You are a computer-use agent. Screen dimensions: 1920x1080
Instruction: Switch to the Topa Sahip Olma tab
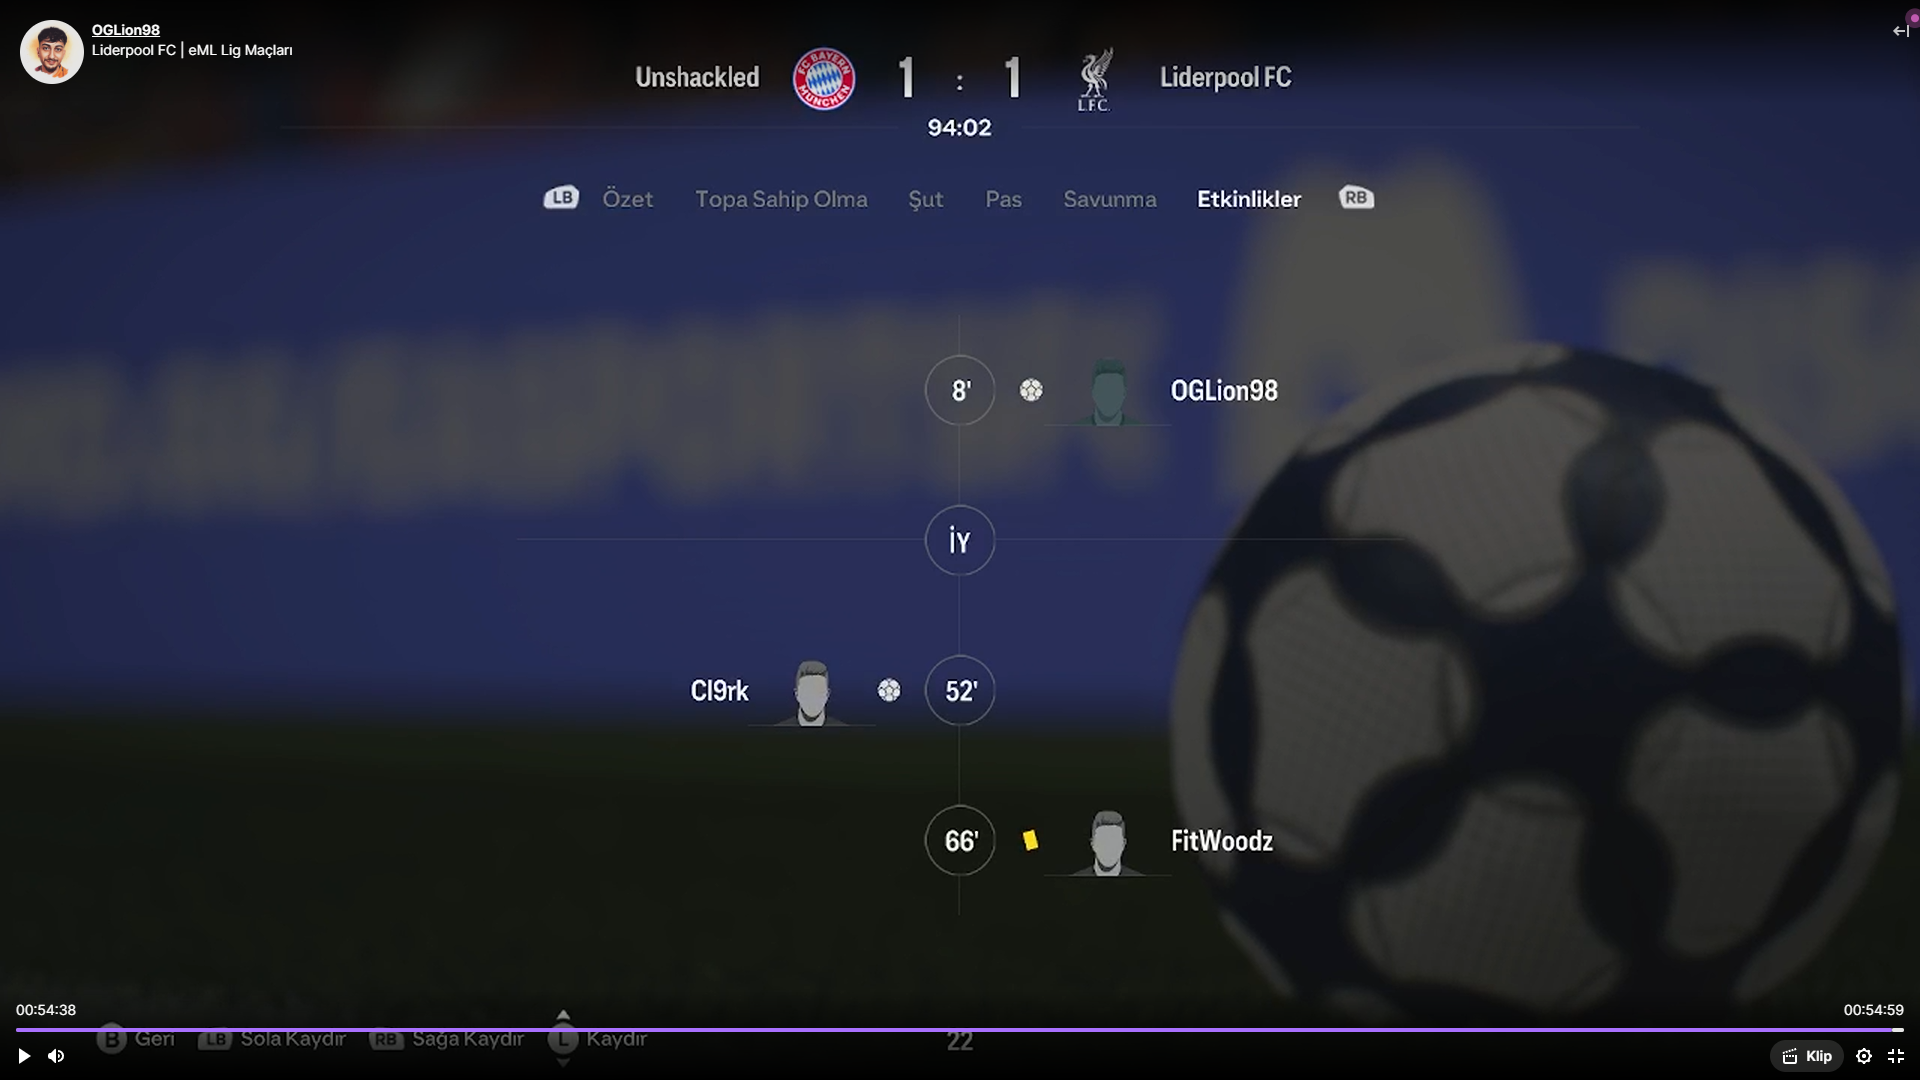pos(781,199)
